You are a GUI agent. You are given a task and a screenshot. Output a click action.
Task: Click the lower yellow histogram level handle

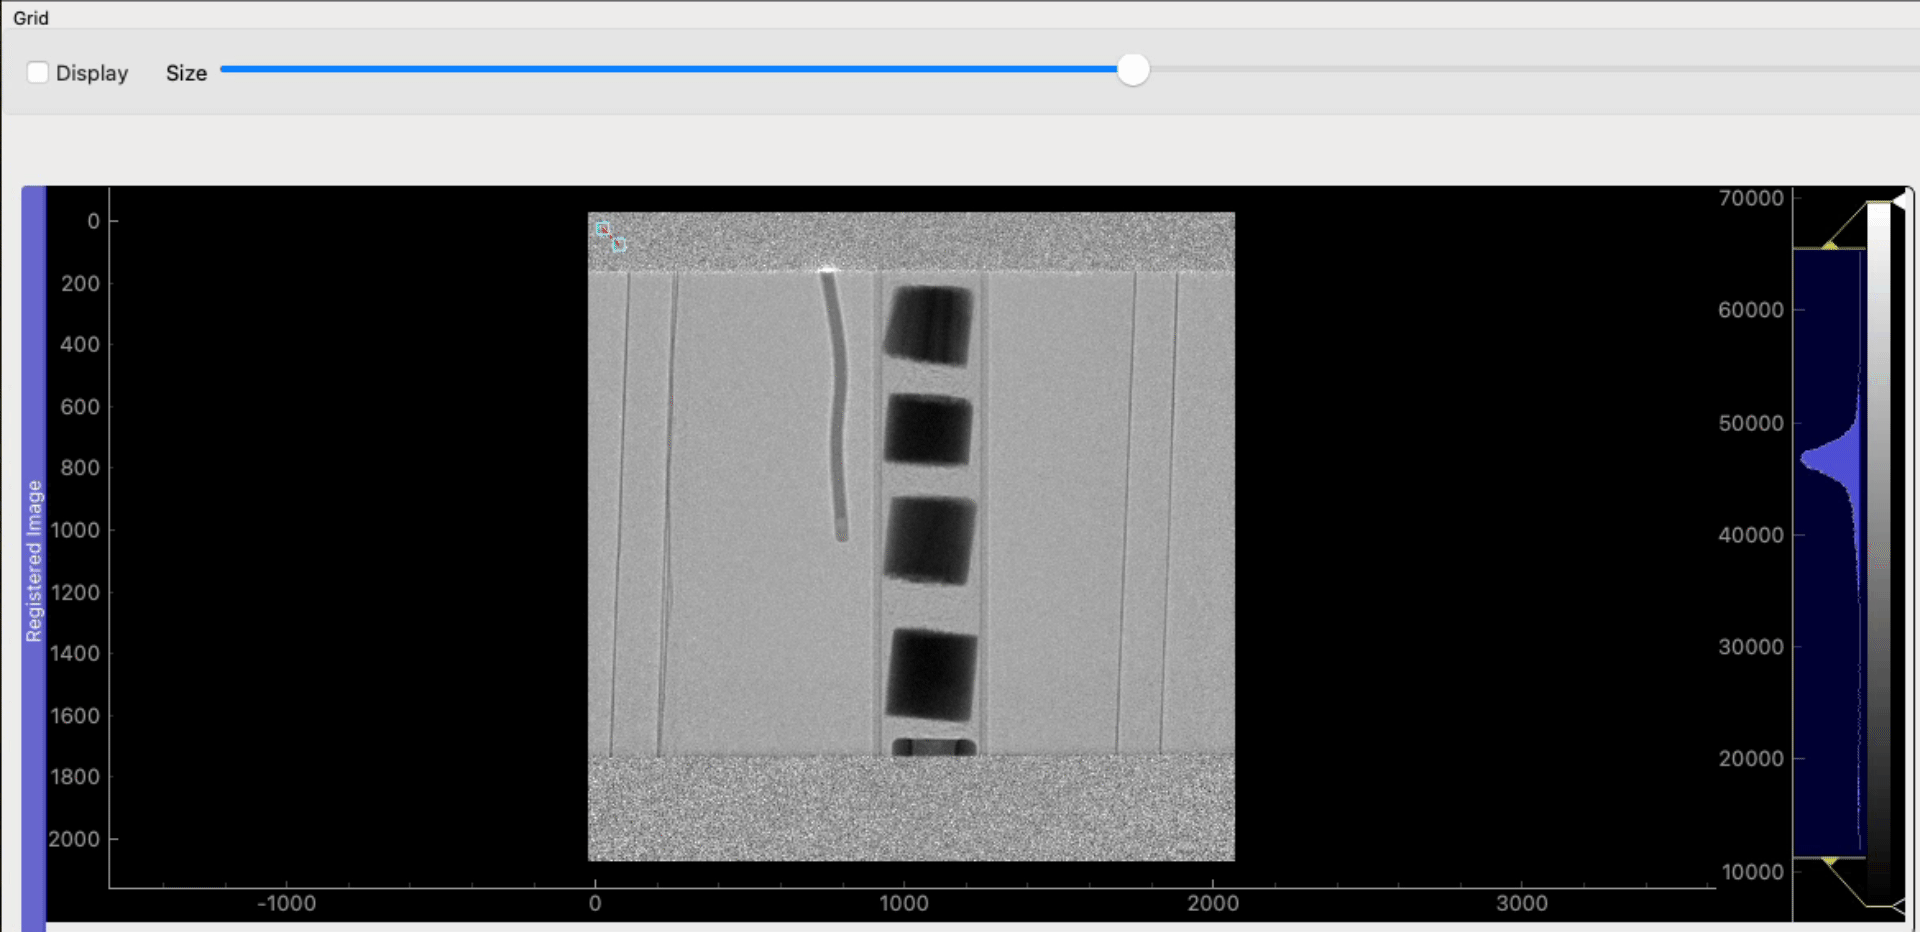(x=1830, y=860)
